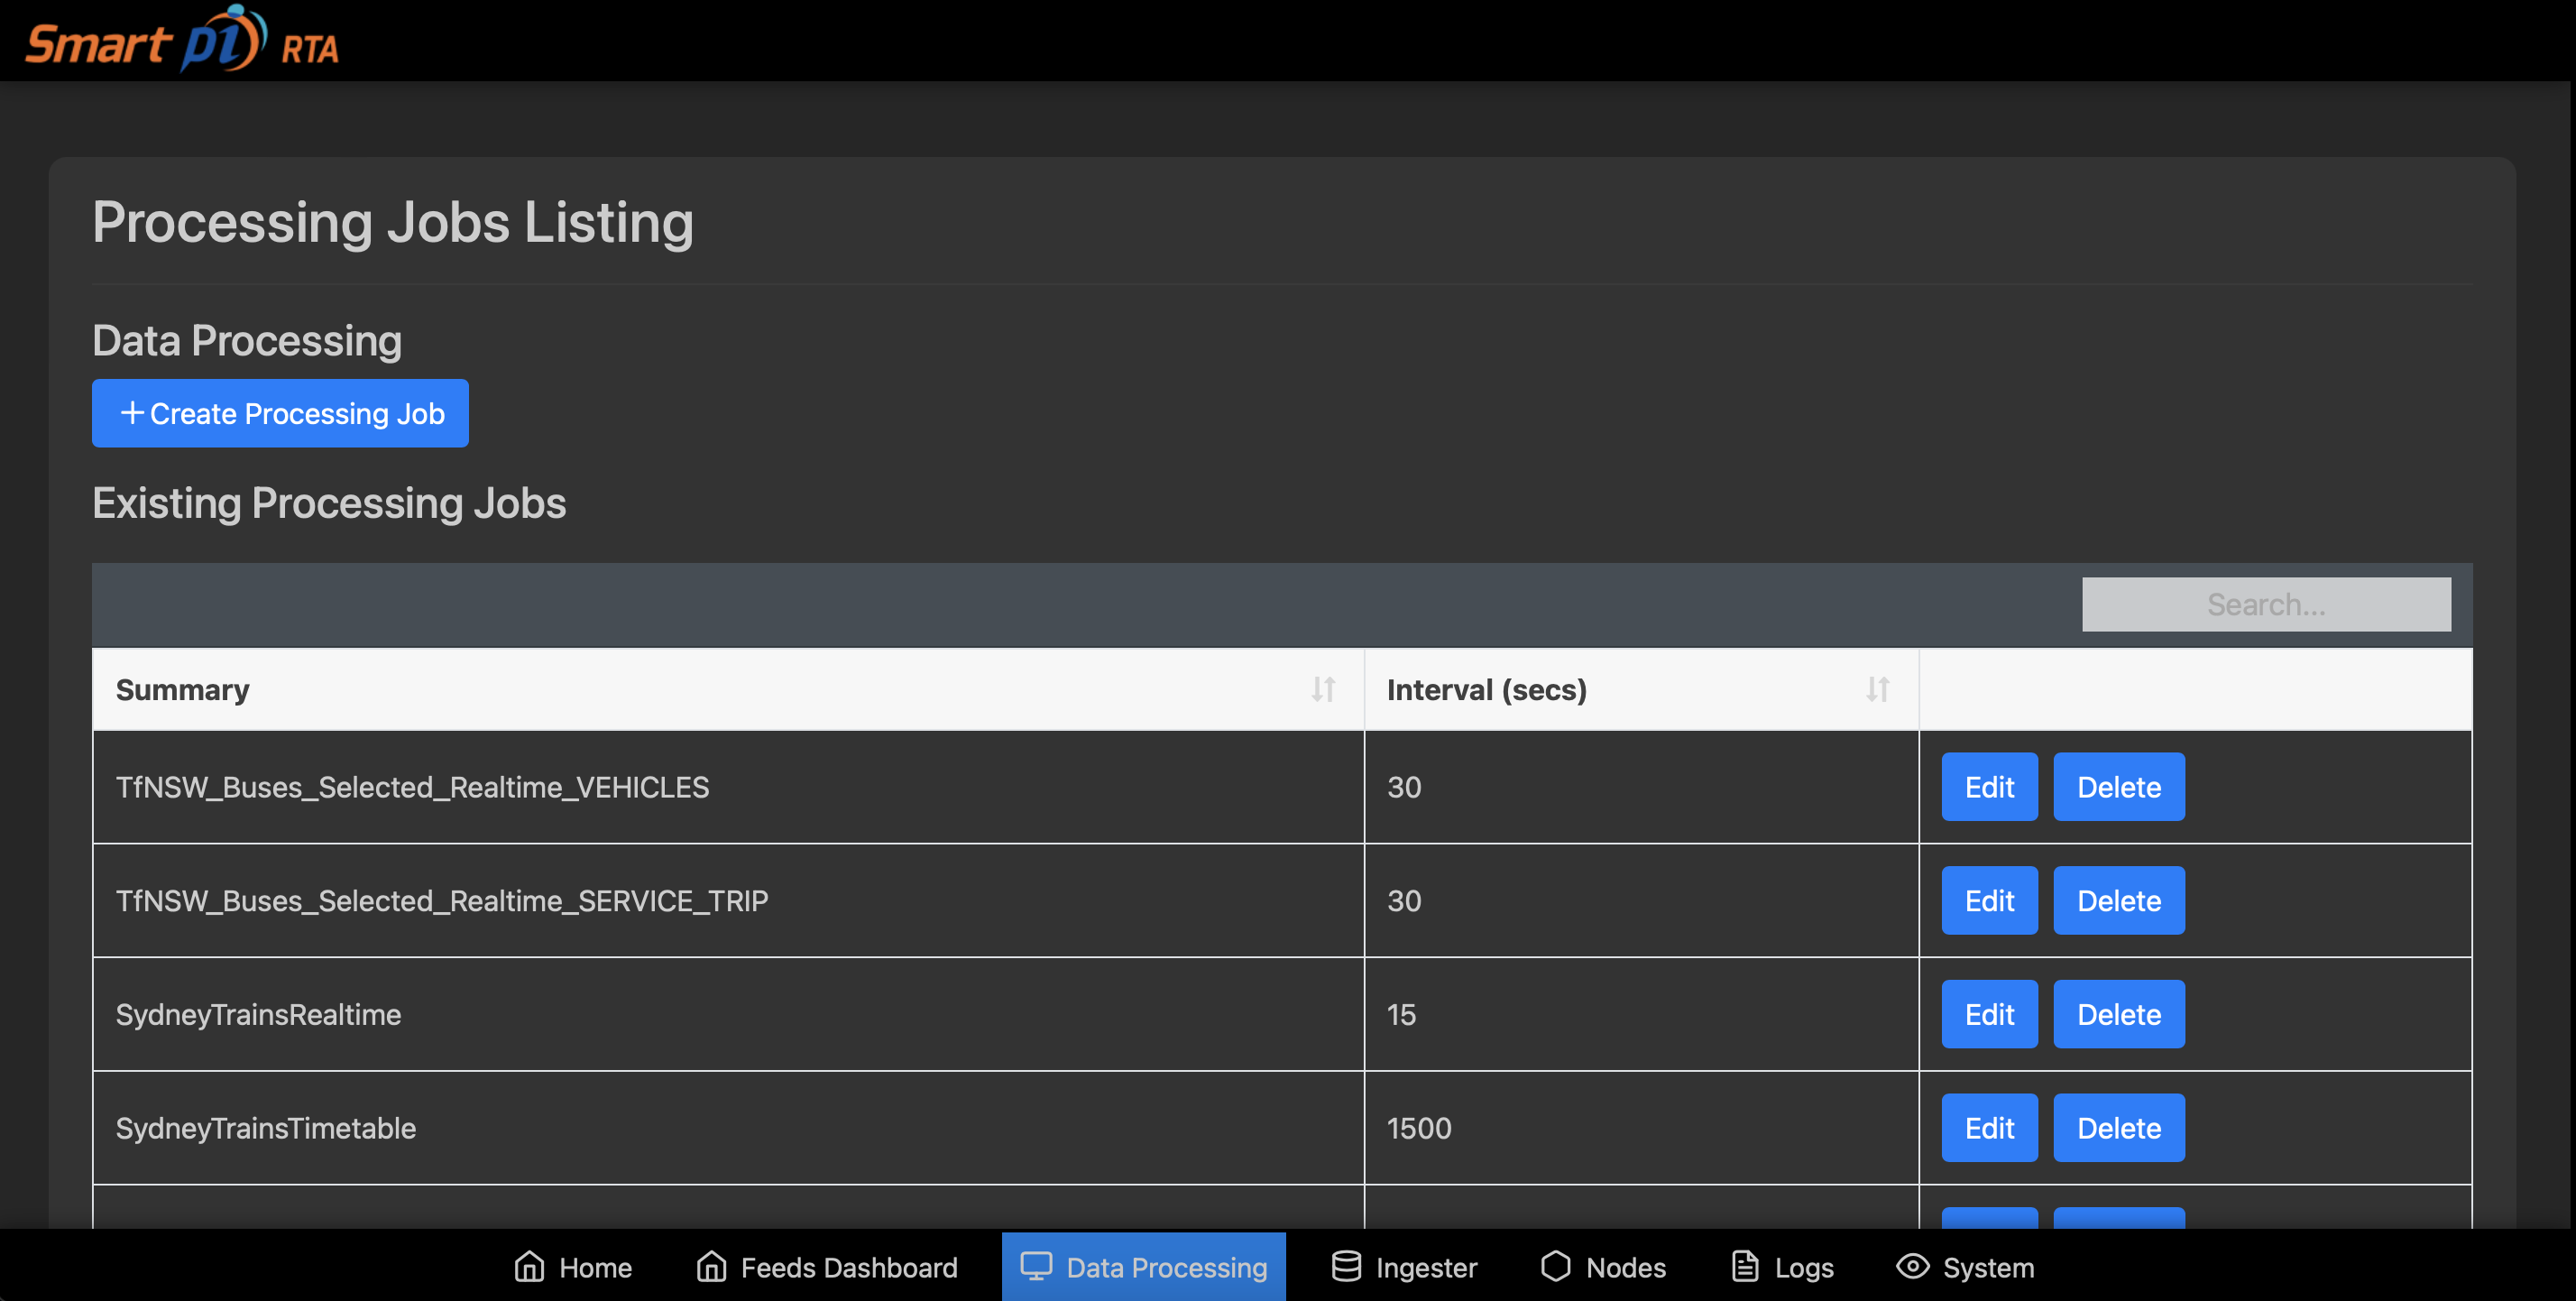Click the Data Processing section heading

coord(247,341)
